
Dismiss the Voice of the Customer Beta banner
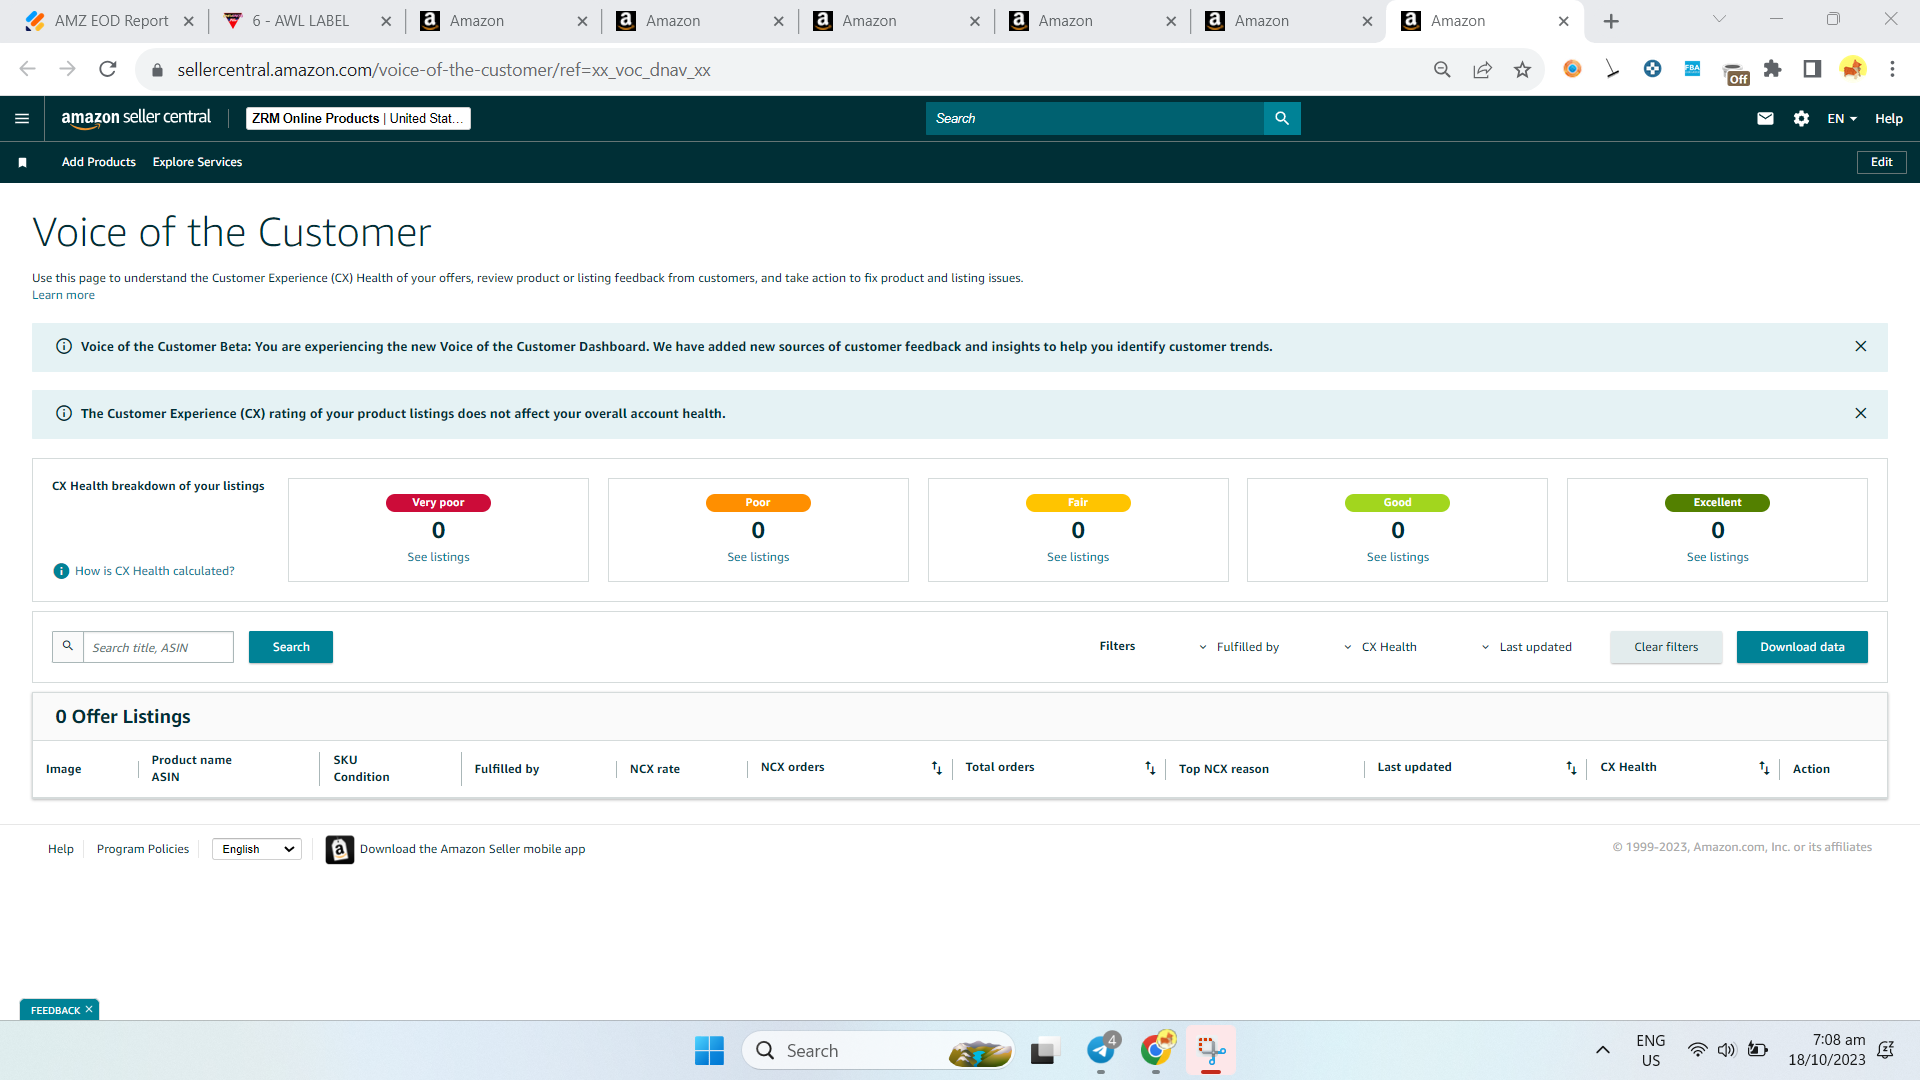1861,346
